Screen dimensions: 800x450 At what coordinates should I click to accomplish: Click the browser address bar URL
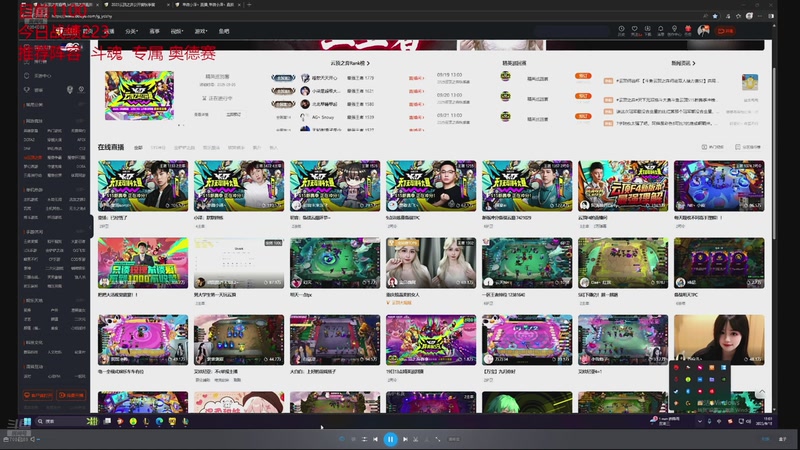point(82,16)
